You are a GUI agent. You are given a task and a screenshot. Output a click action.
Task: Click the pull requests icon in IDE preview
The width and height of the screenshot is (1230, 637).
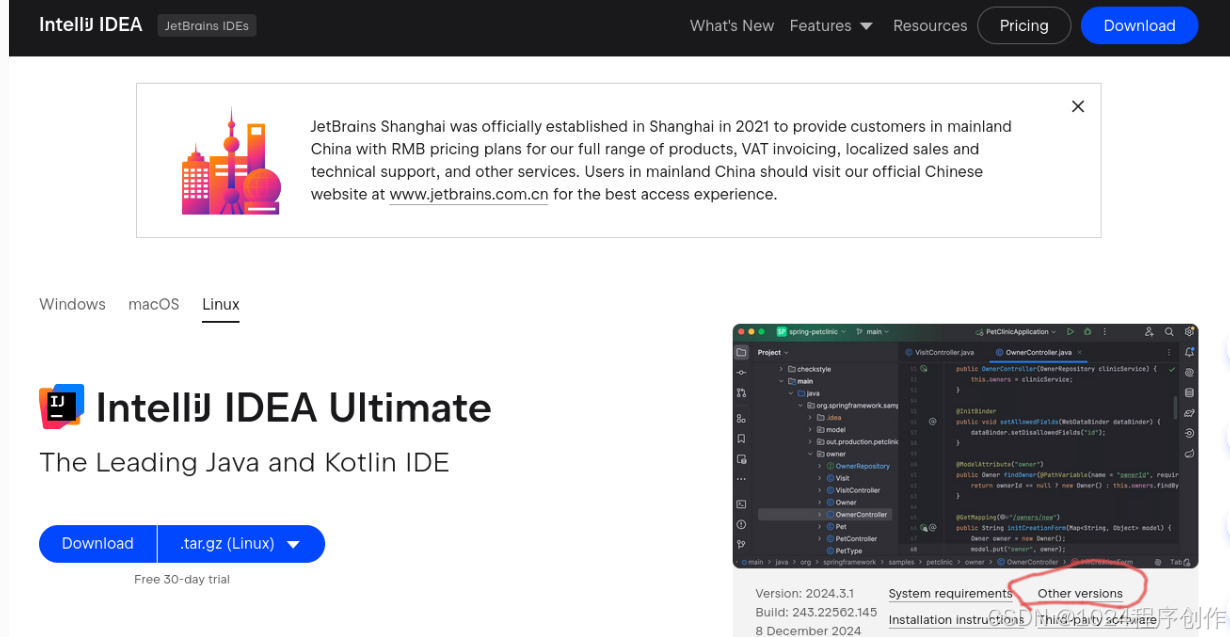(741, 393)
